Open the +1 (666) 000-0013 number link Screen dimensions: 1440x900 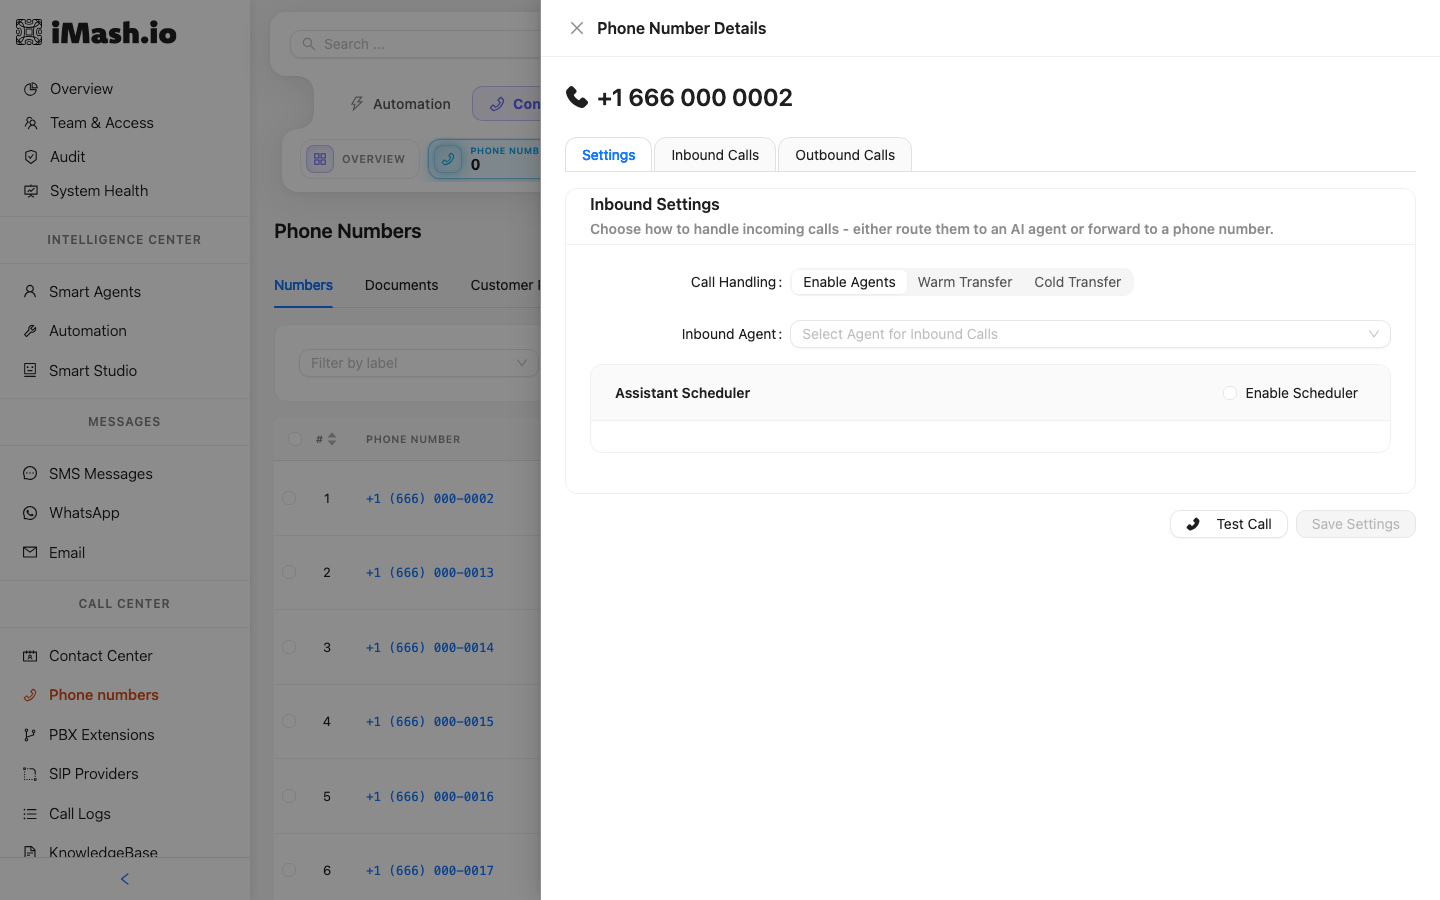click(430, 572)
